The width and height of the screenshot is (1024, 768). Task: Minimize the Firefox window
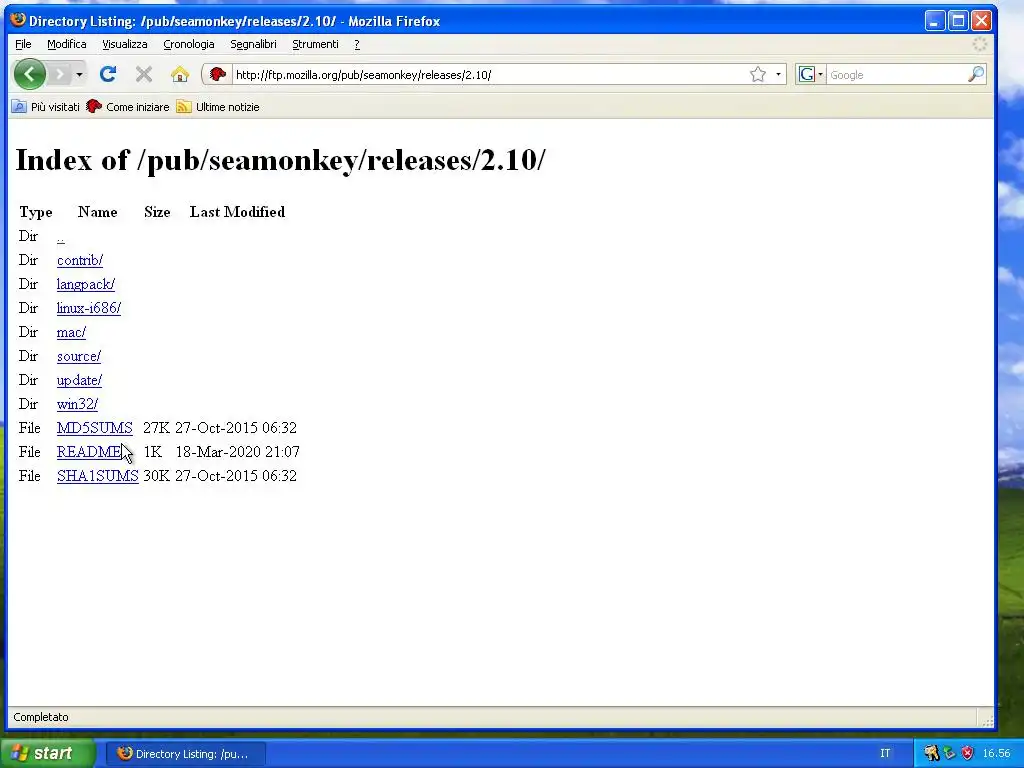pyautogui.click(x=935, y=21)
